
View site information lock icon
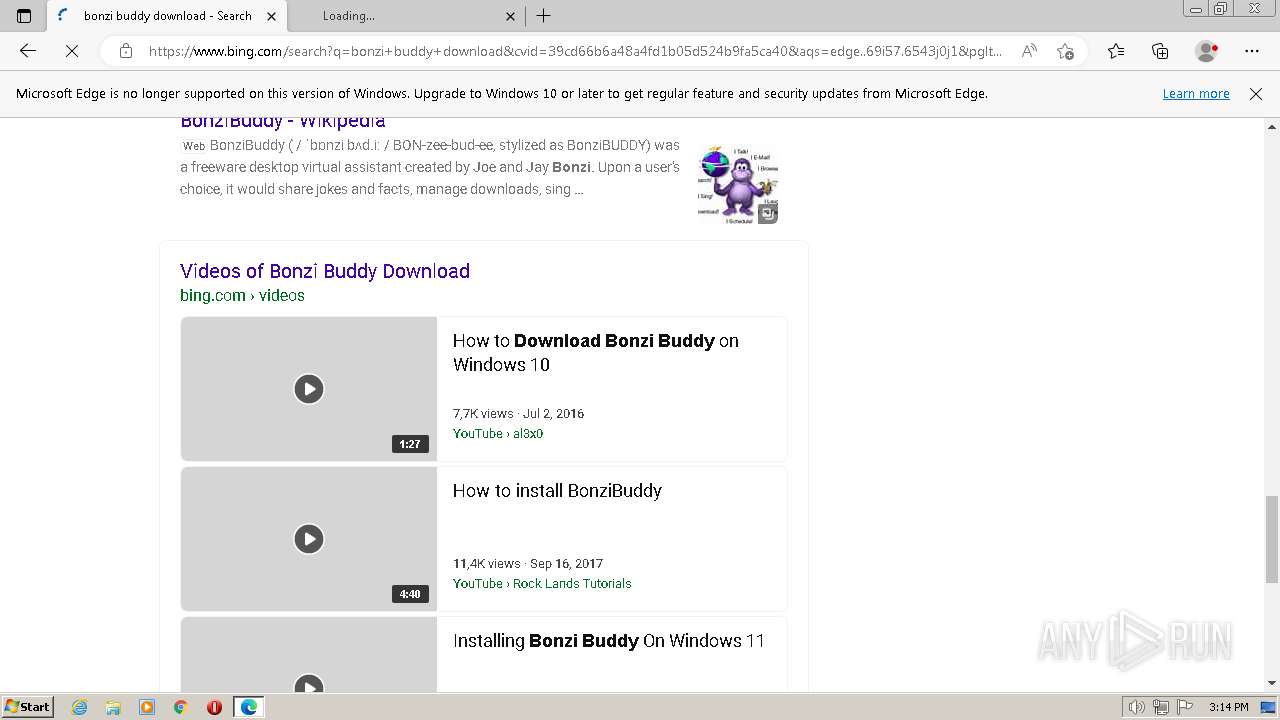(125, 51)
